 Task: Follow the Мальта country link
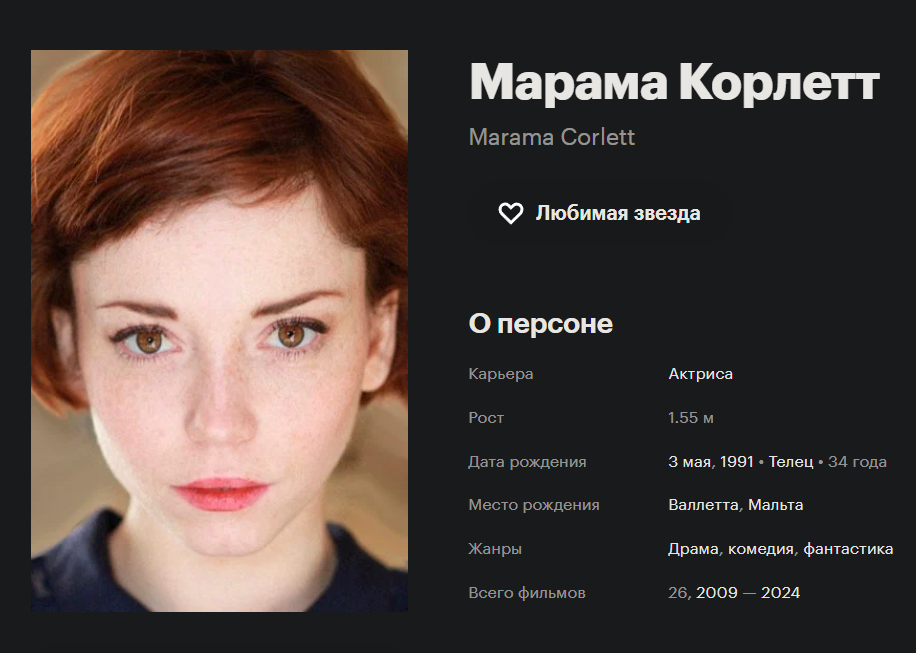pyautogui.click(x=776, y=505)
